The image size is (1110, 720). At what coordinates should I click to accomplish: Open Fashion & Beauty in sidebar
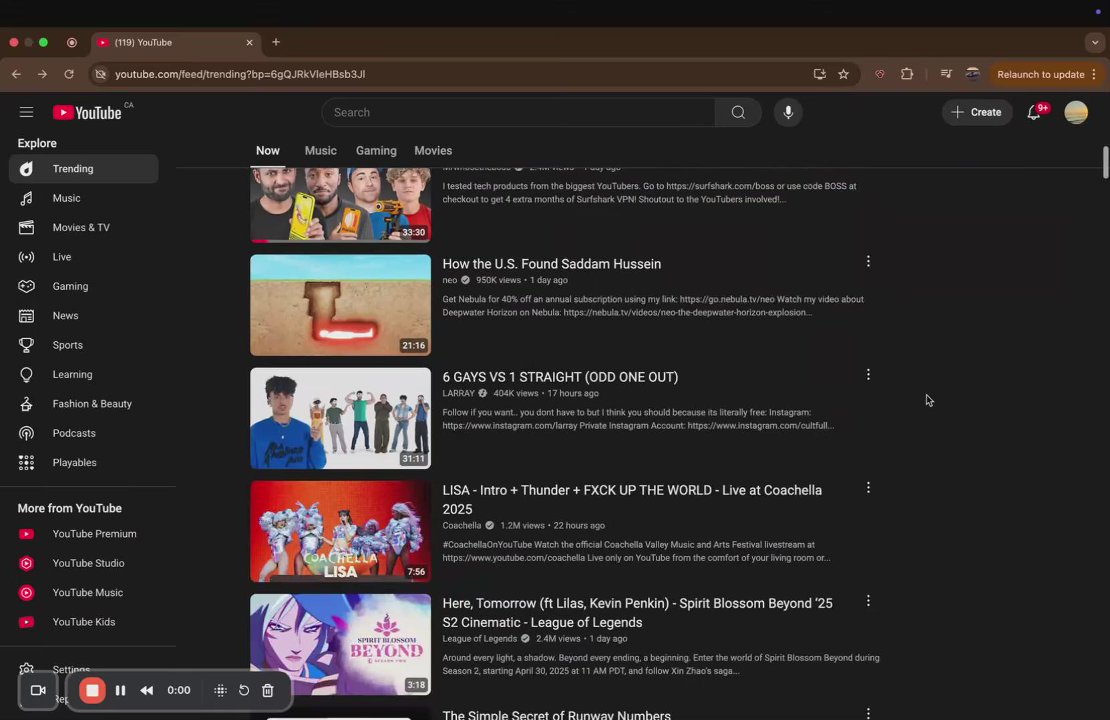click(x=84, y=404)
